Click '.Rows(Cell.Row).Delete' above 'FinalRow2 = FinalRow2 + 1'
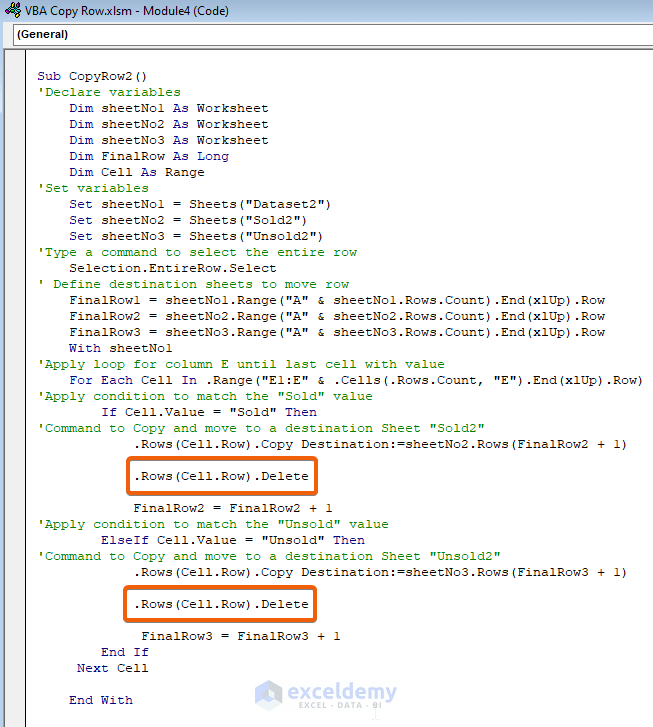The height and width of the screenshot is (727, 653). [221, 476]
